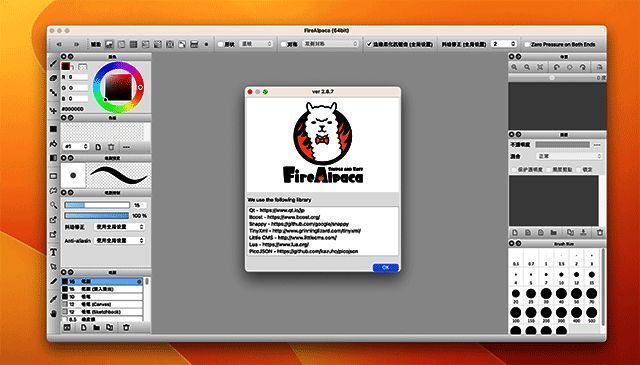The width and height of the screenshot is (640, 365).
Task: Toggle the 图层剪贴 checkbox
Action: 549,169
